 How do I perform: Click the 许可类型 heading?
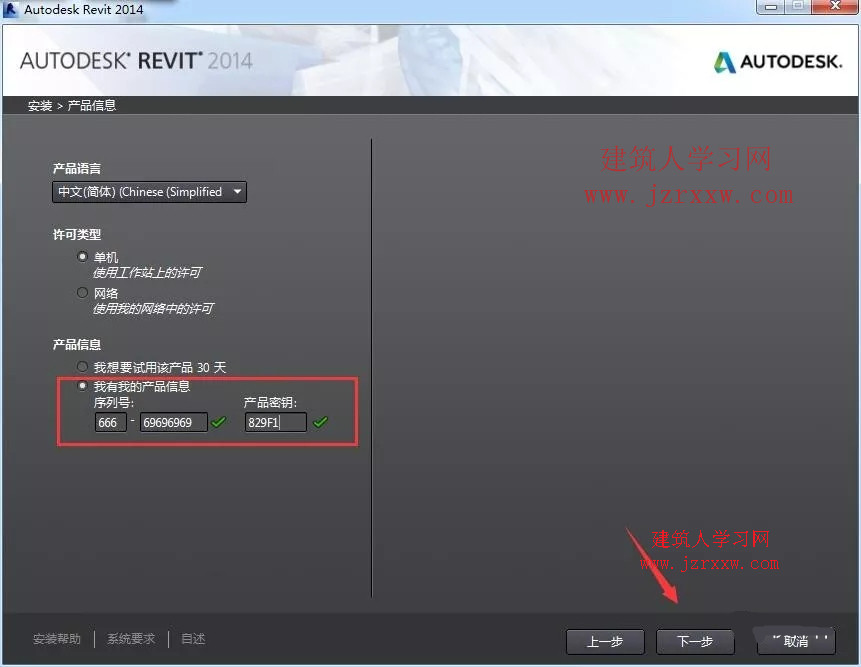tap(77, 235)
